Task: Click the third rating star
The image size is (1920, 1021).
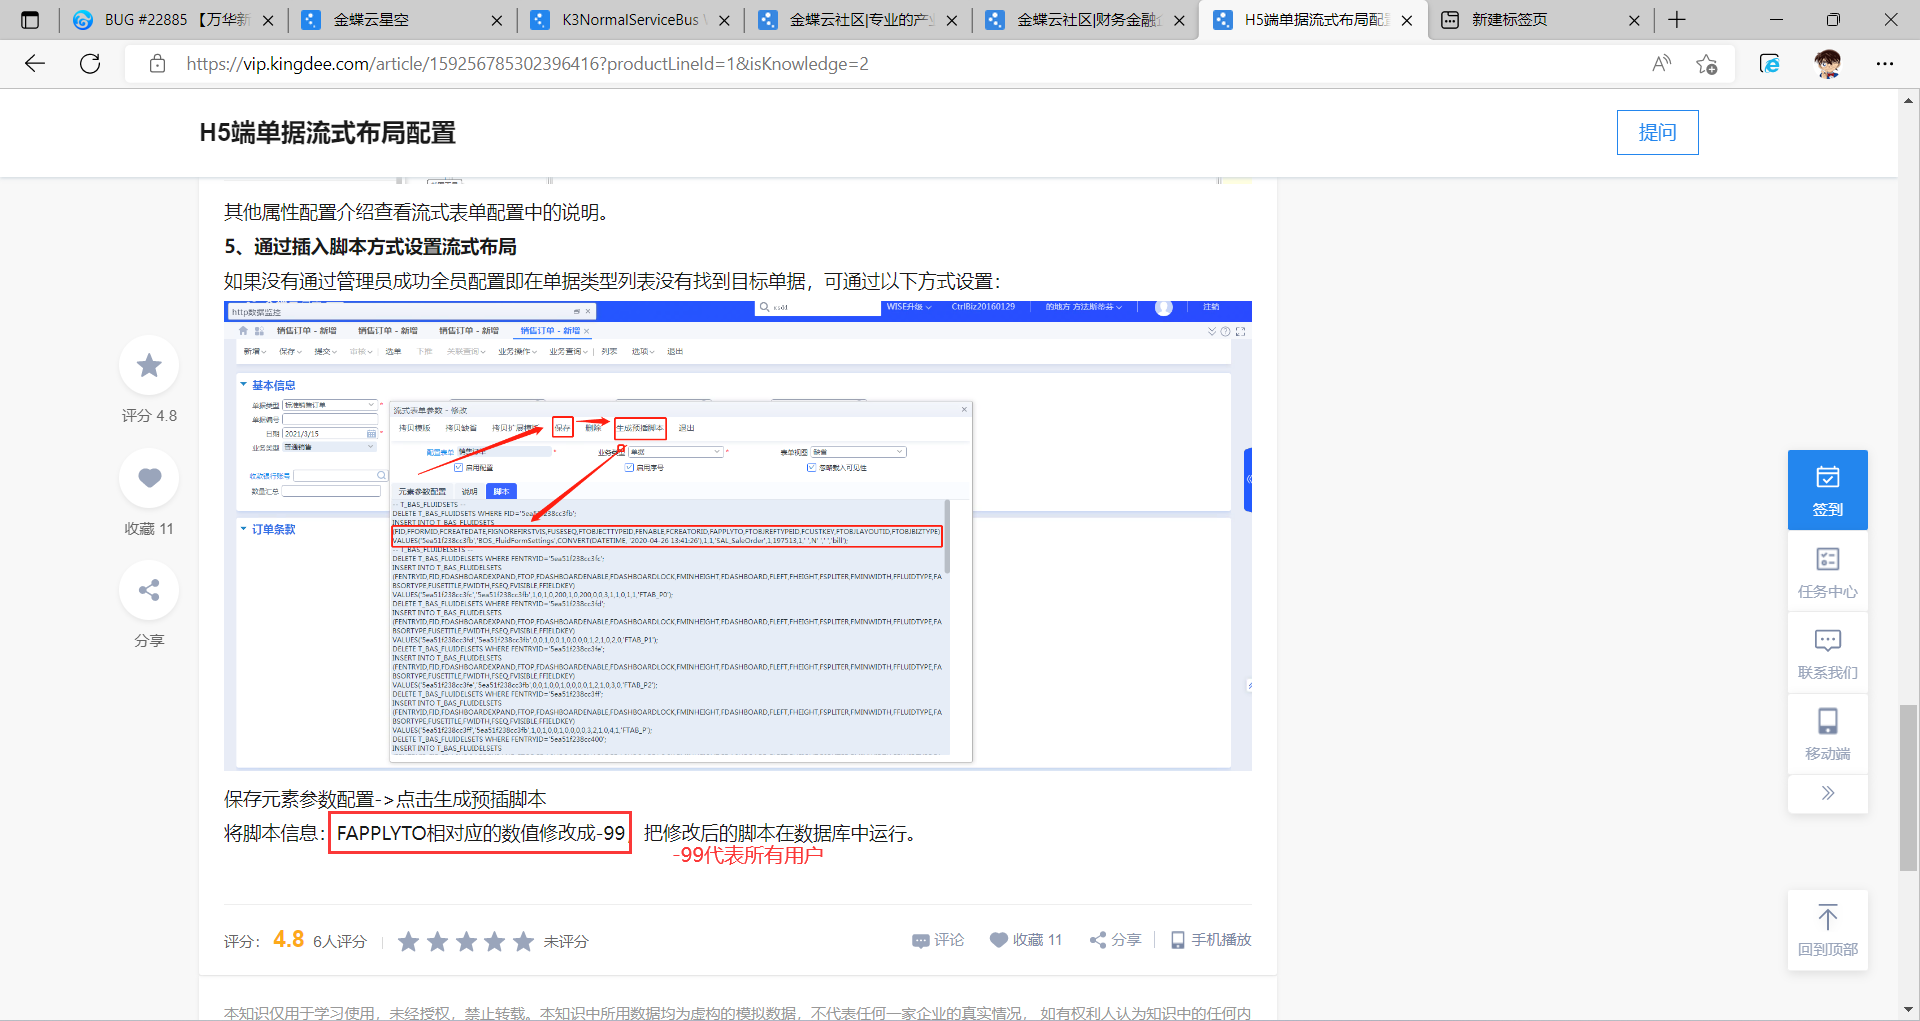Action: (x=466, y=941)
